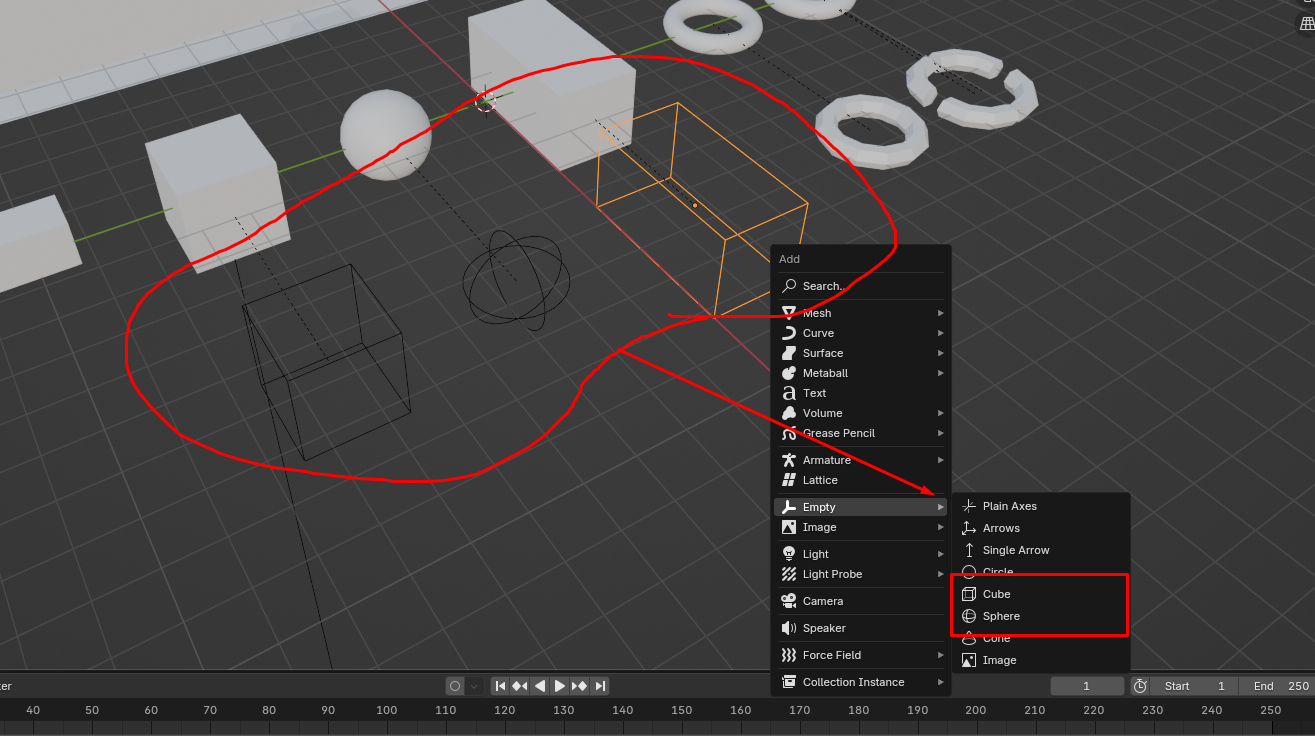Open the Image submenu in Add menu

[861, 527]
